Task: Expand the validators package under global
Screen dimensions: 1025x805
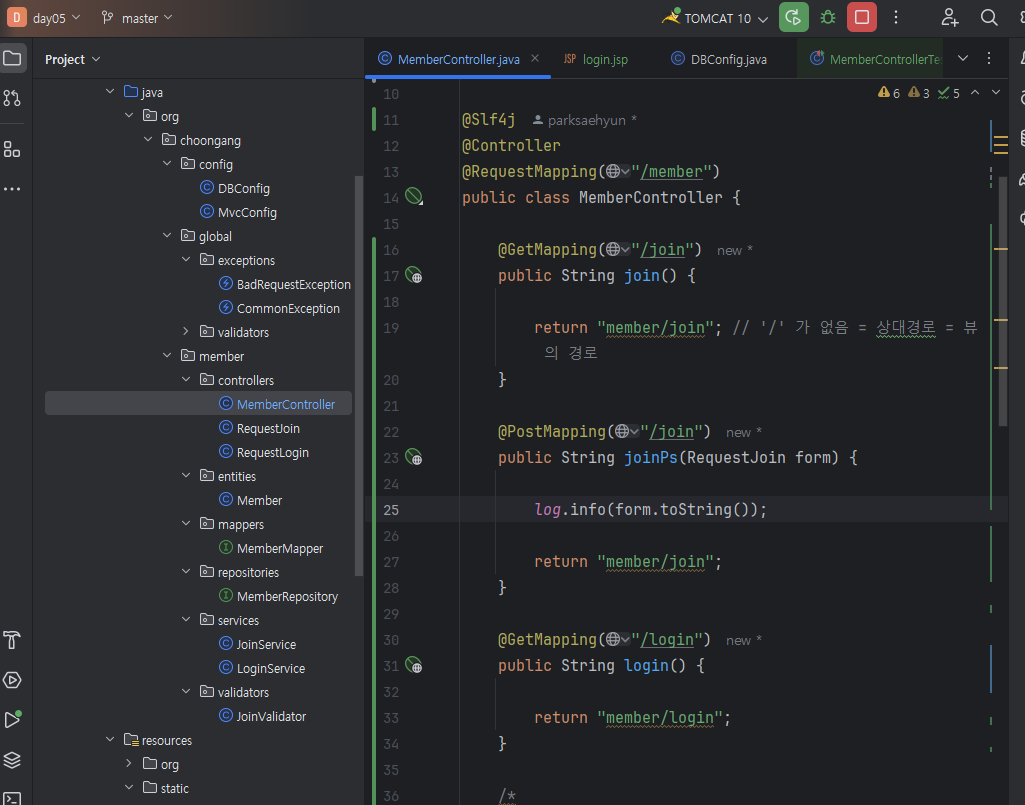Action: [186, 332]
